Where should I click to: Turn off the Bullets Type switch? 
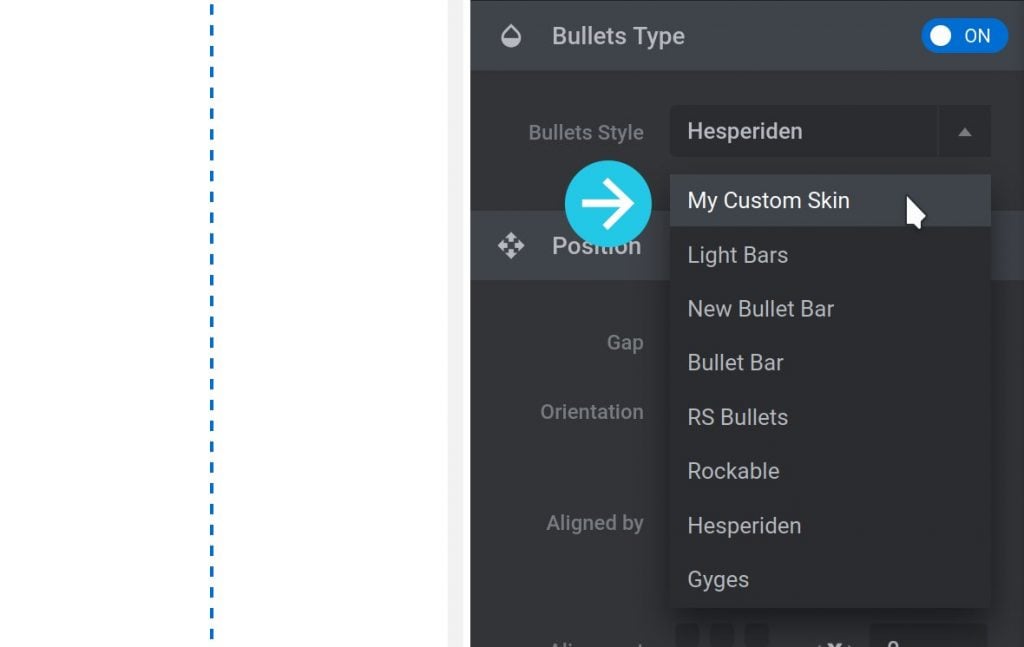[963, 36]
